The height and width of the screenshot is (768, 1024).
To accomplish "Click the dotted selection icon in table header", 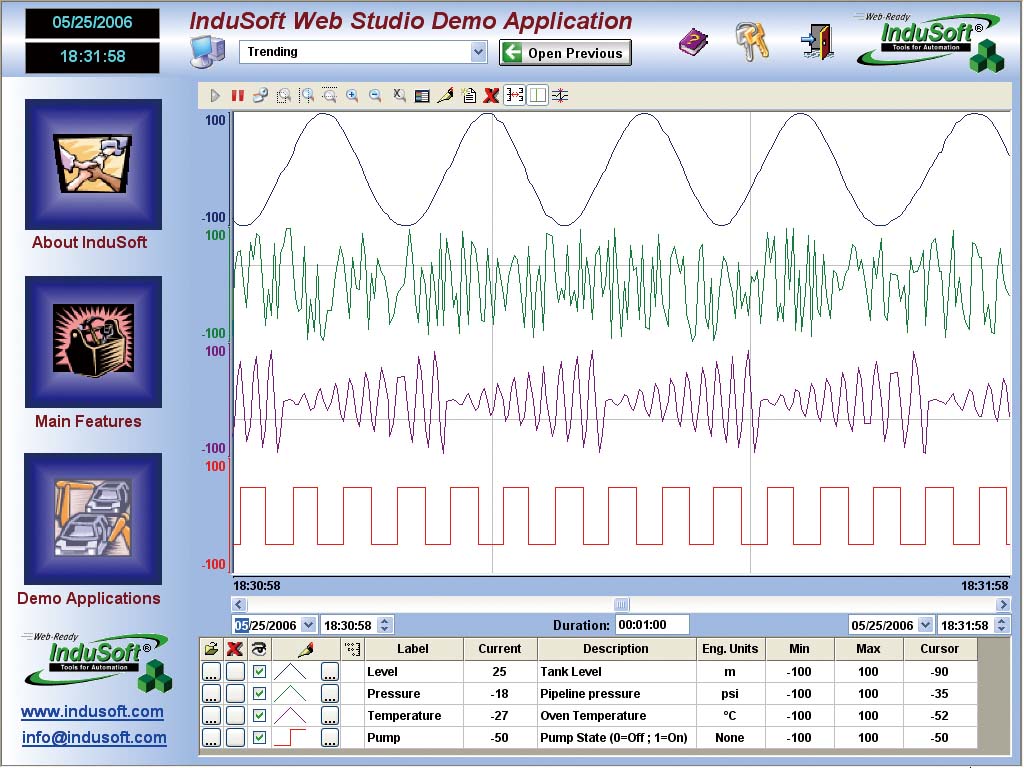I will [x=353, y=648].
